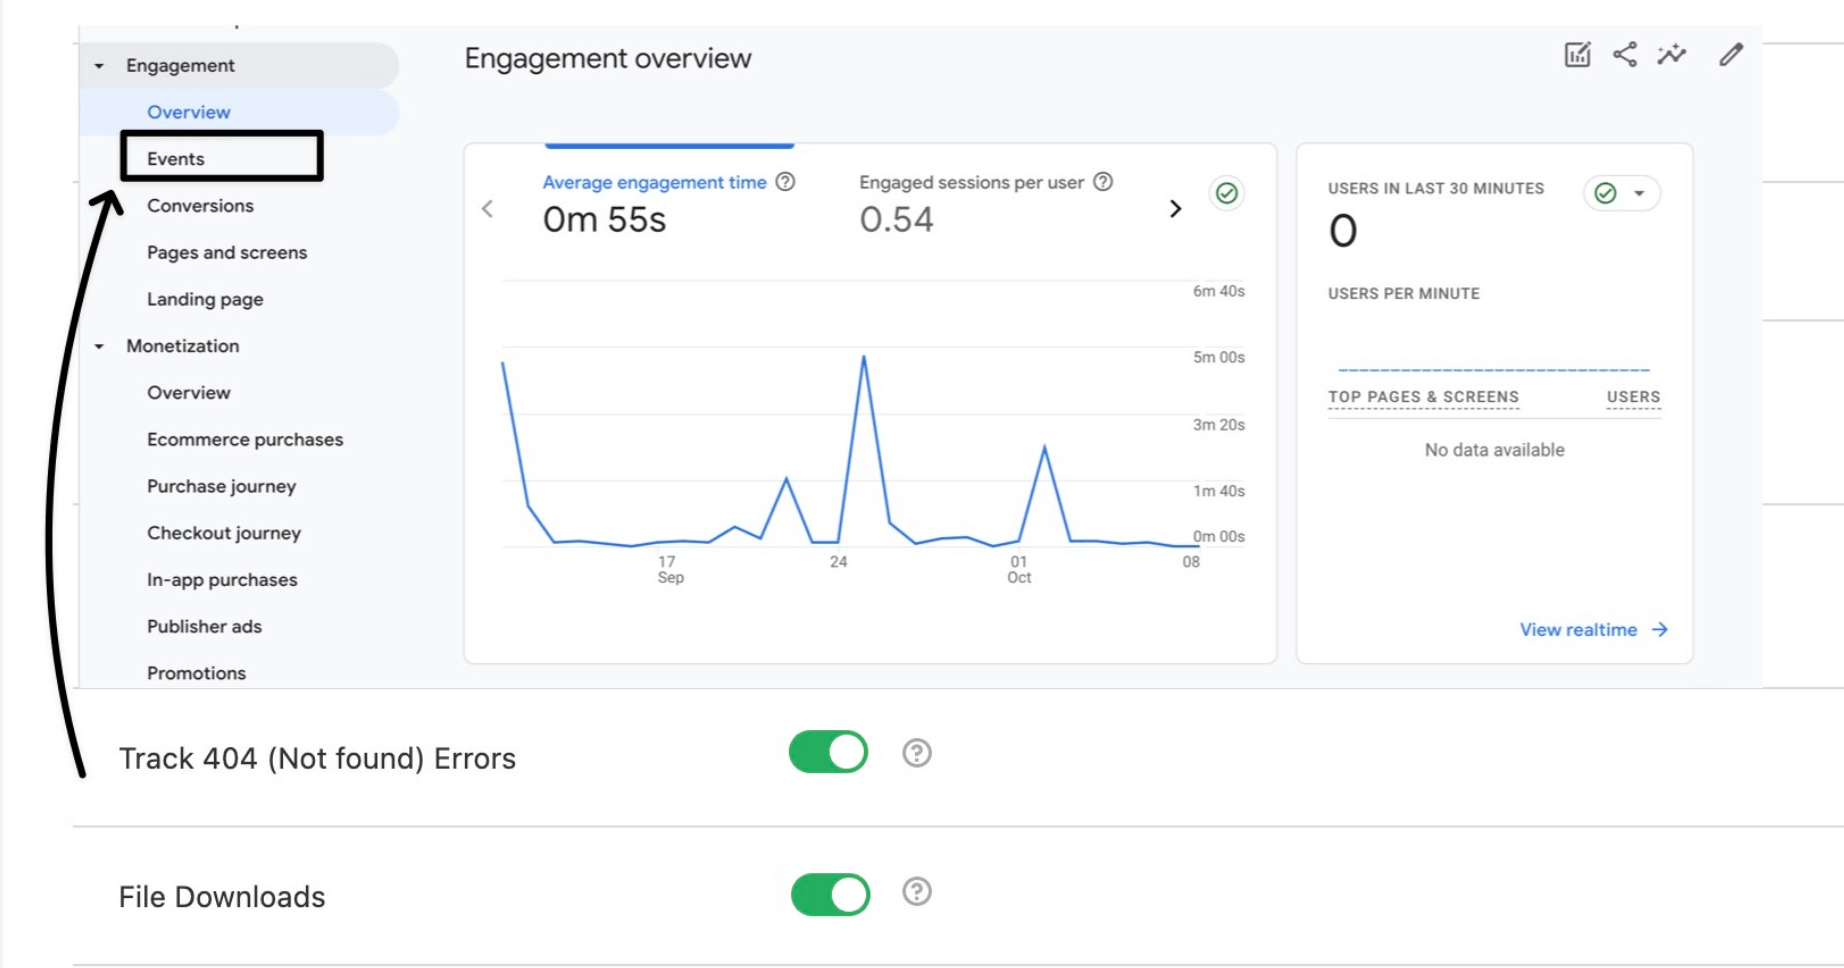
Task: Select Ecommerce purchases in the sidebar
Action: [245, 439]
